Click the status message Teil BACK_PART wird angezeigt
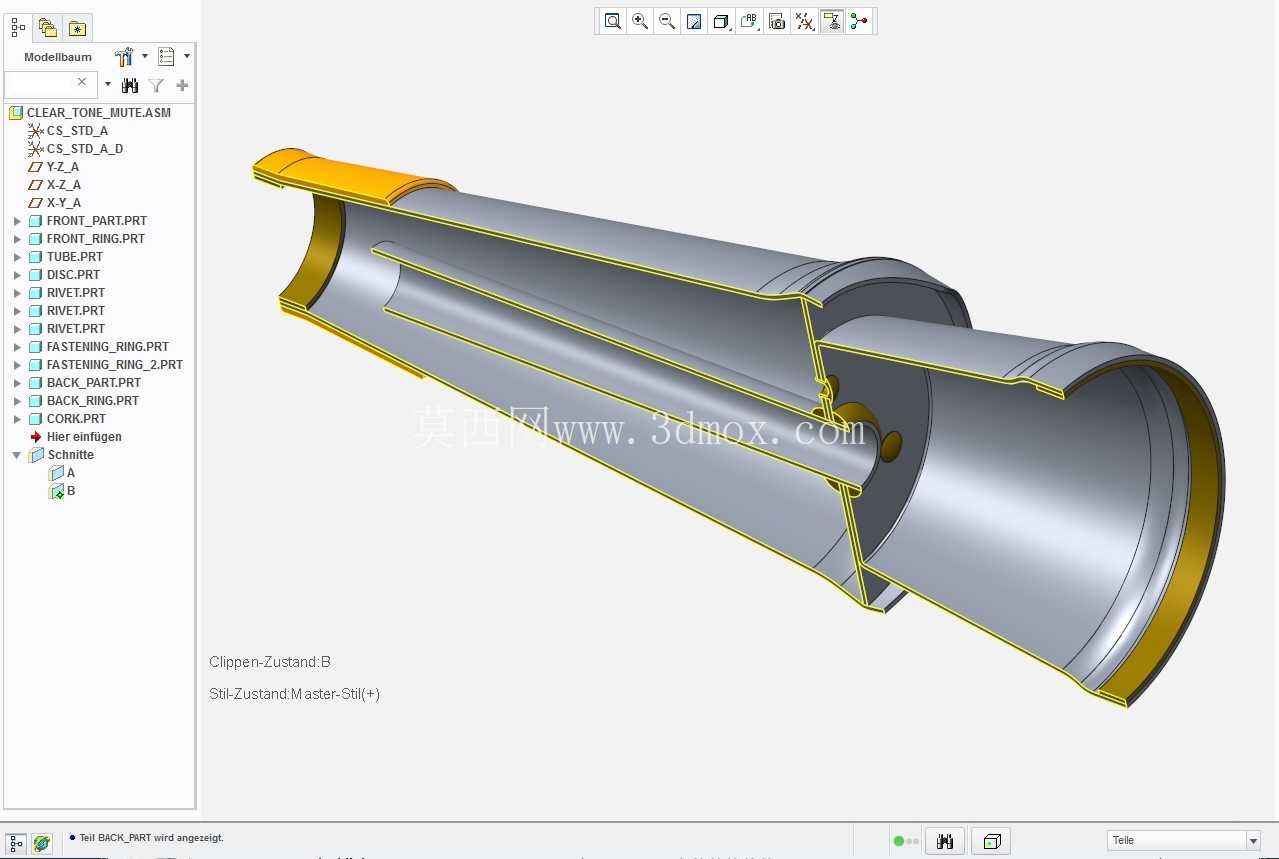The width and height of the screenshot is (1279, 859). [151, 838]
